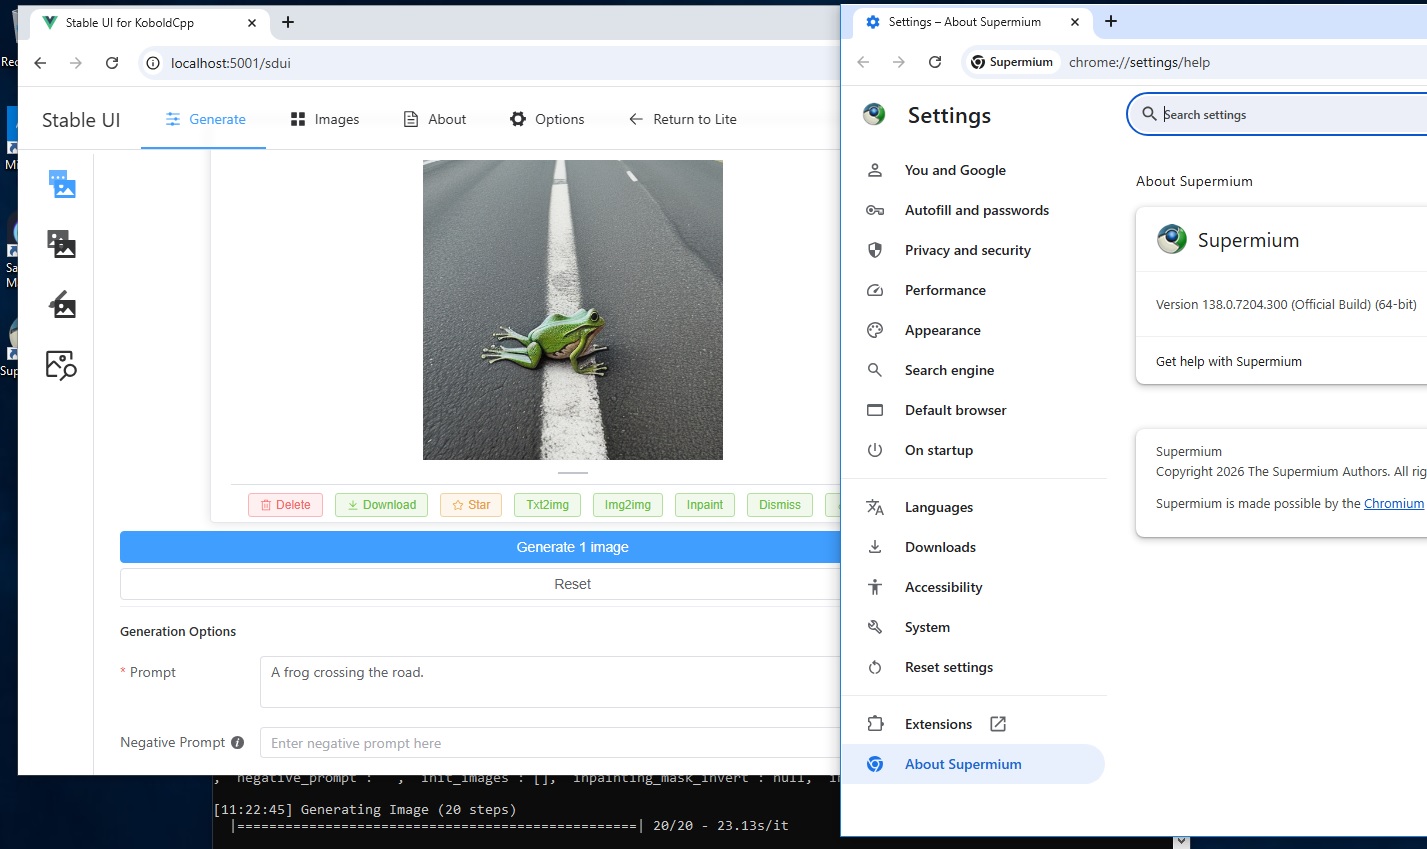Open the image interrogate sidebar icon in Stable UI
Viewport: 1427px width, 849px height.
pos(62,365)
